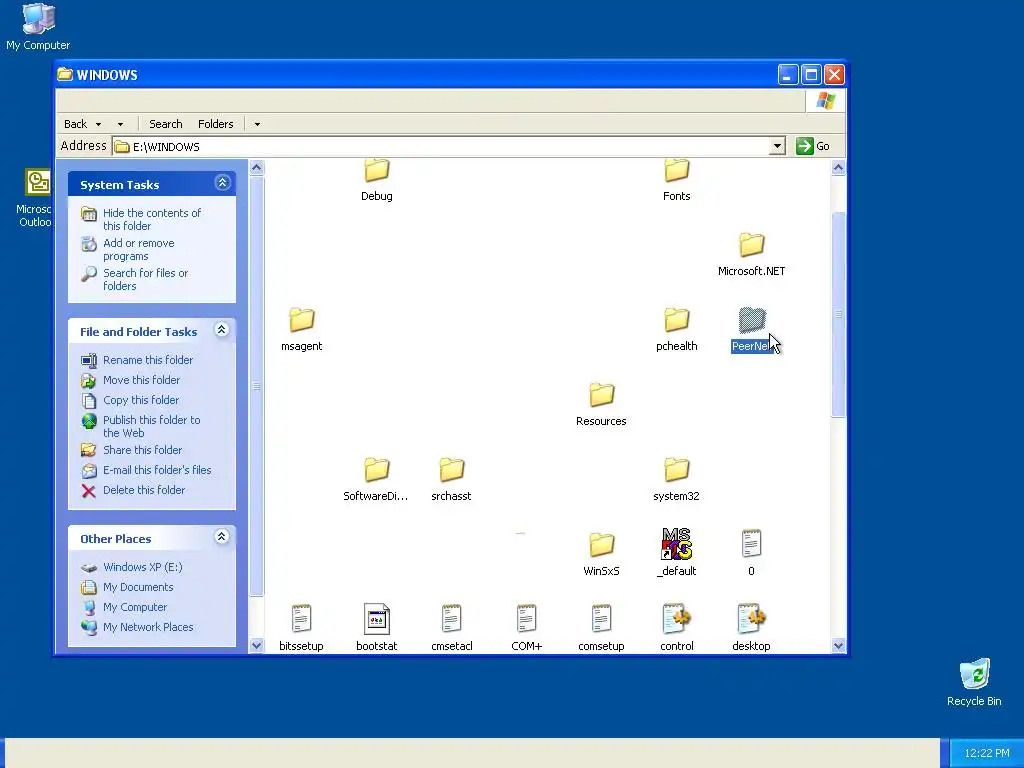The height and width of the screenshot is (768, 1024).
Task: Click the file list scroll down arrow
Action: click(x=839, y=646)
